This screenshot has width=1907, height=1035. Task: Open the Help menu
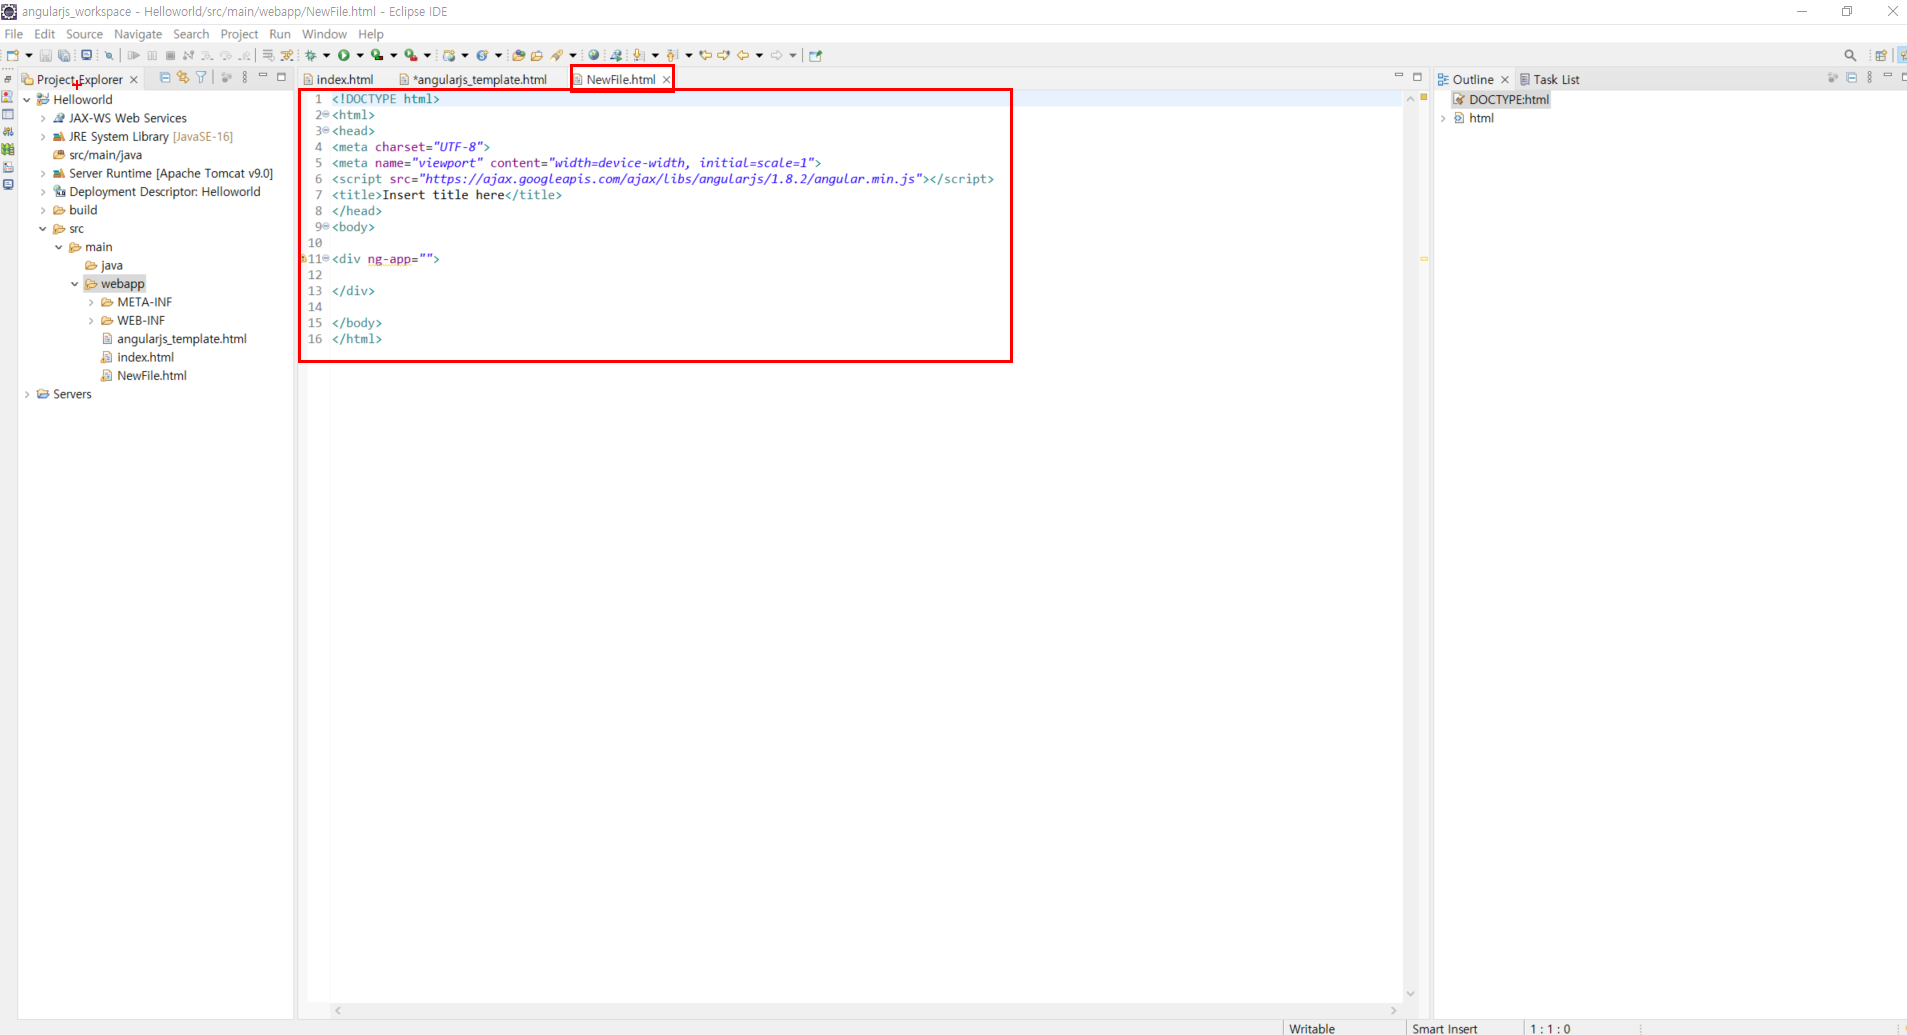click(x=371, y=34)
